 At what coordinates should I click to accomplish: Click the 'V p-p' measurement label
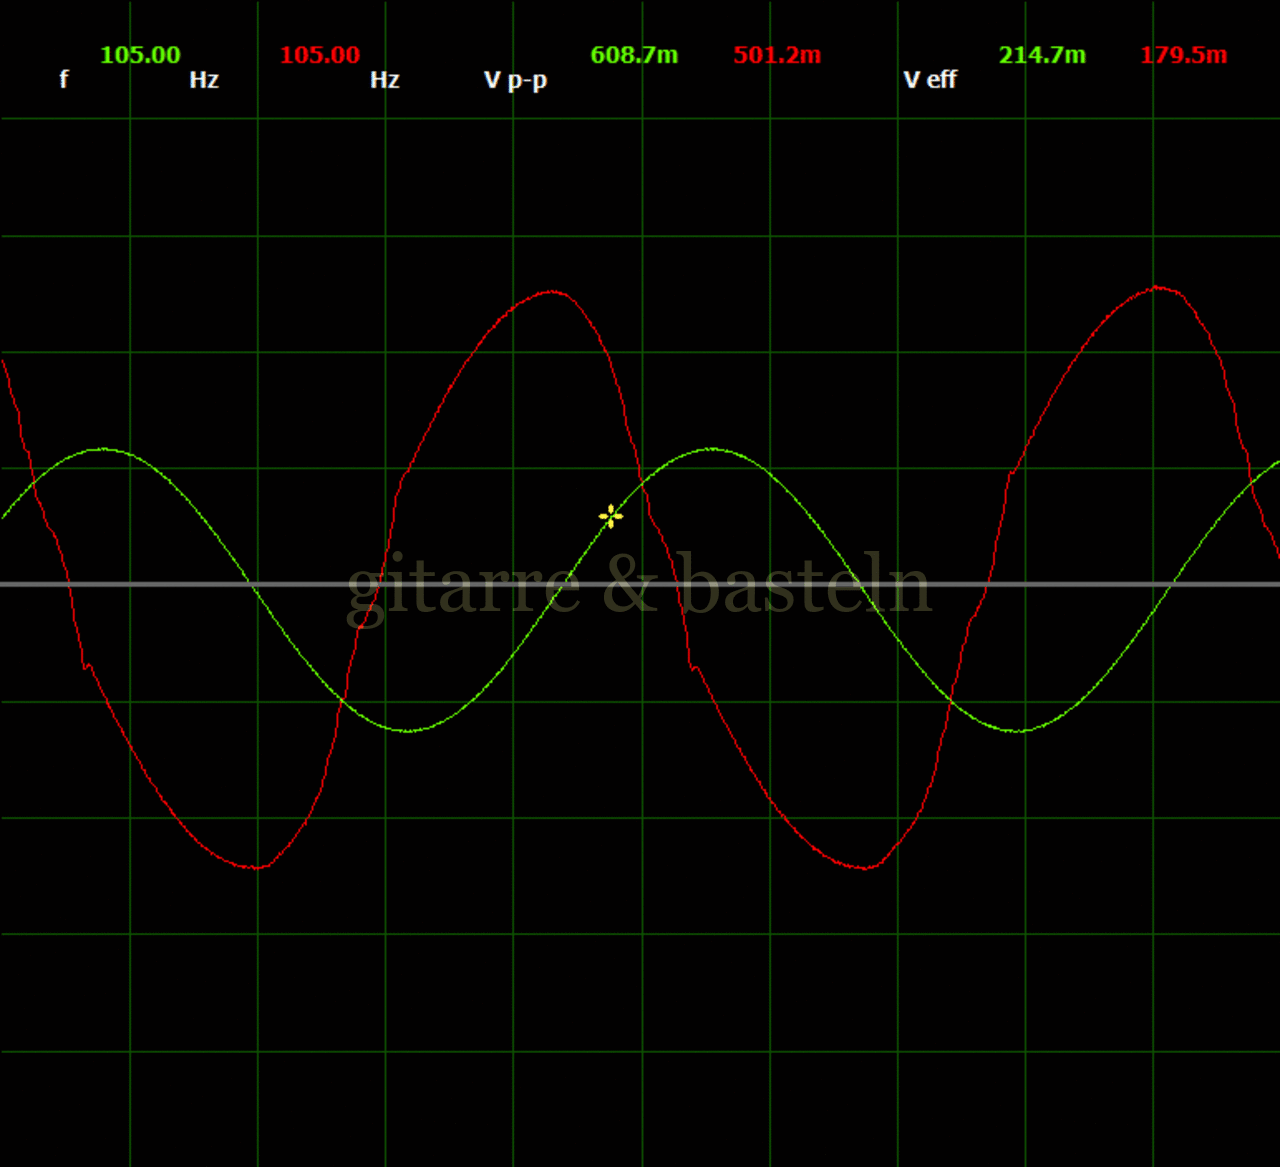click(x=516, y=80)
